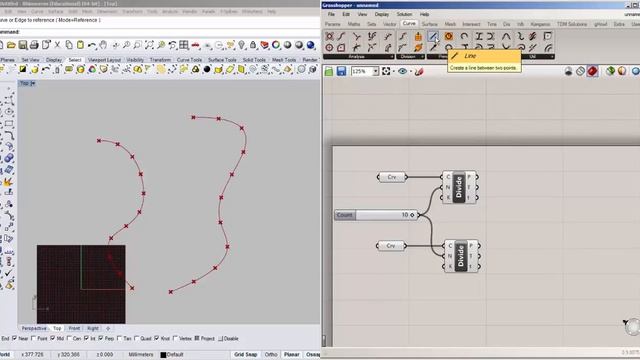This screenshot has width=640, height=360.
Task: Click the Grasshopper sketch pen icon
Action: pyautogui.click(x=419, y=72)
